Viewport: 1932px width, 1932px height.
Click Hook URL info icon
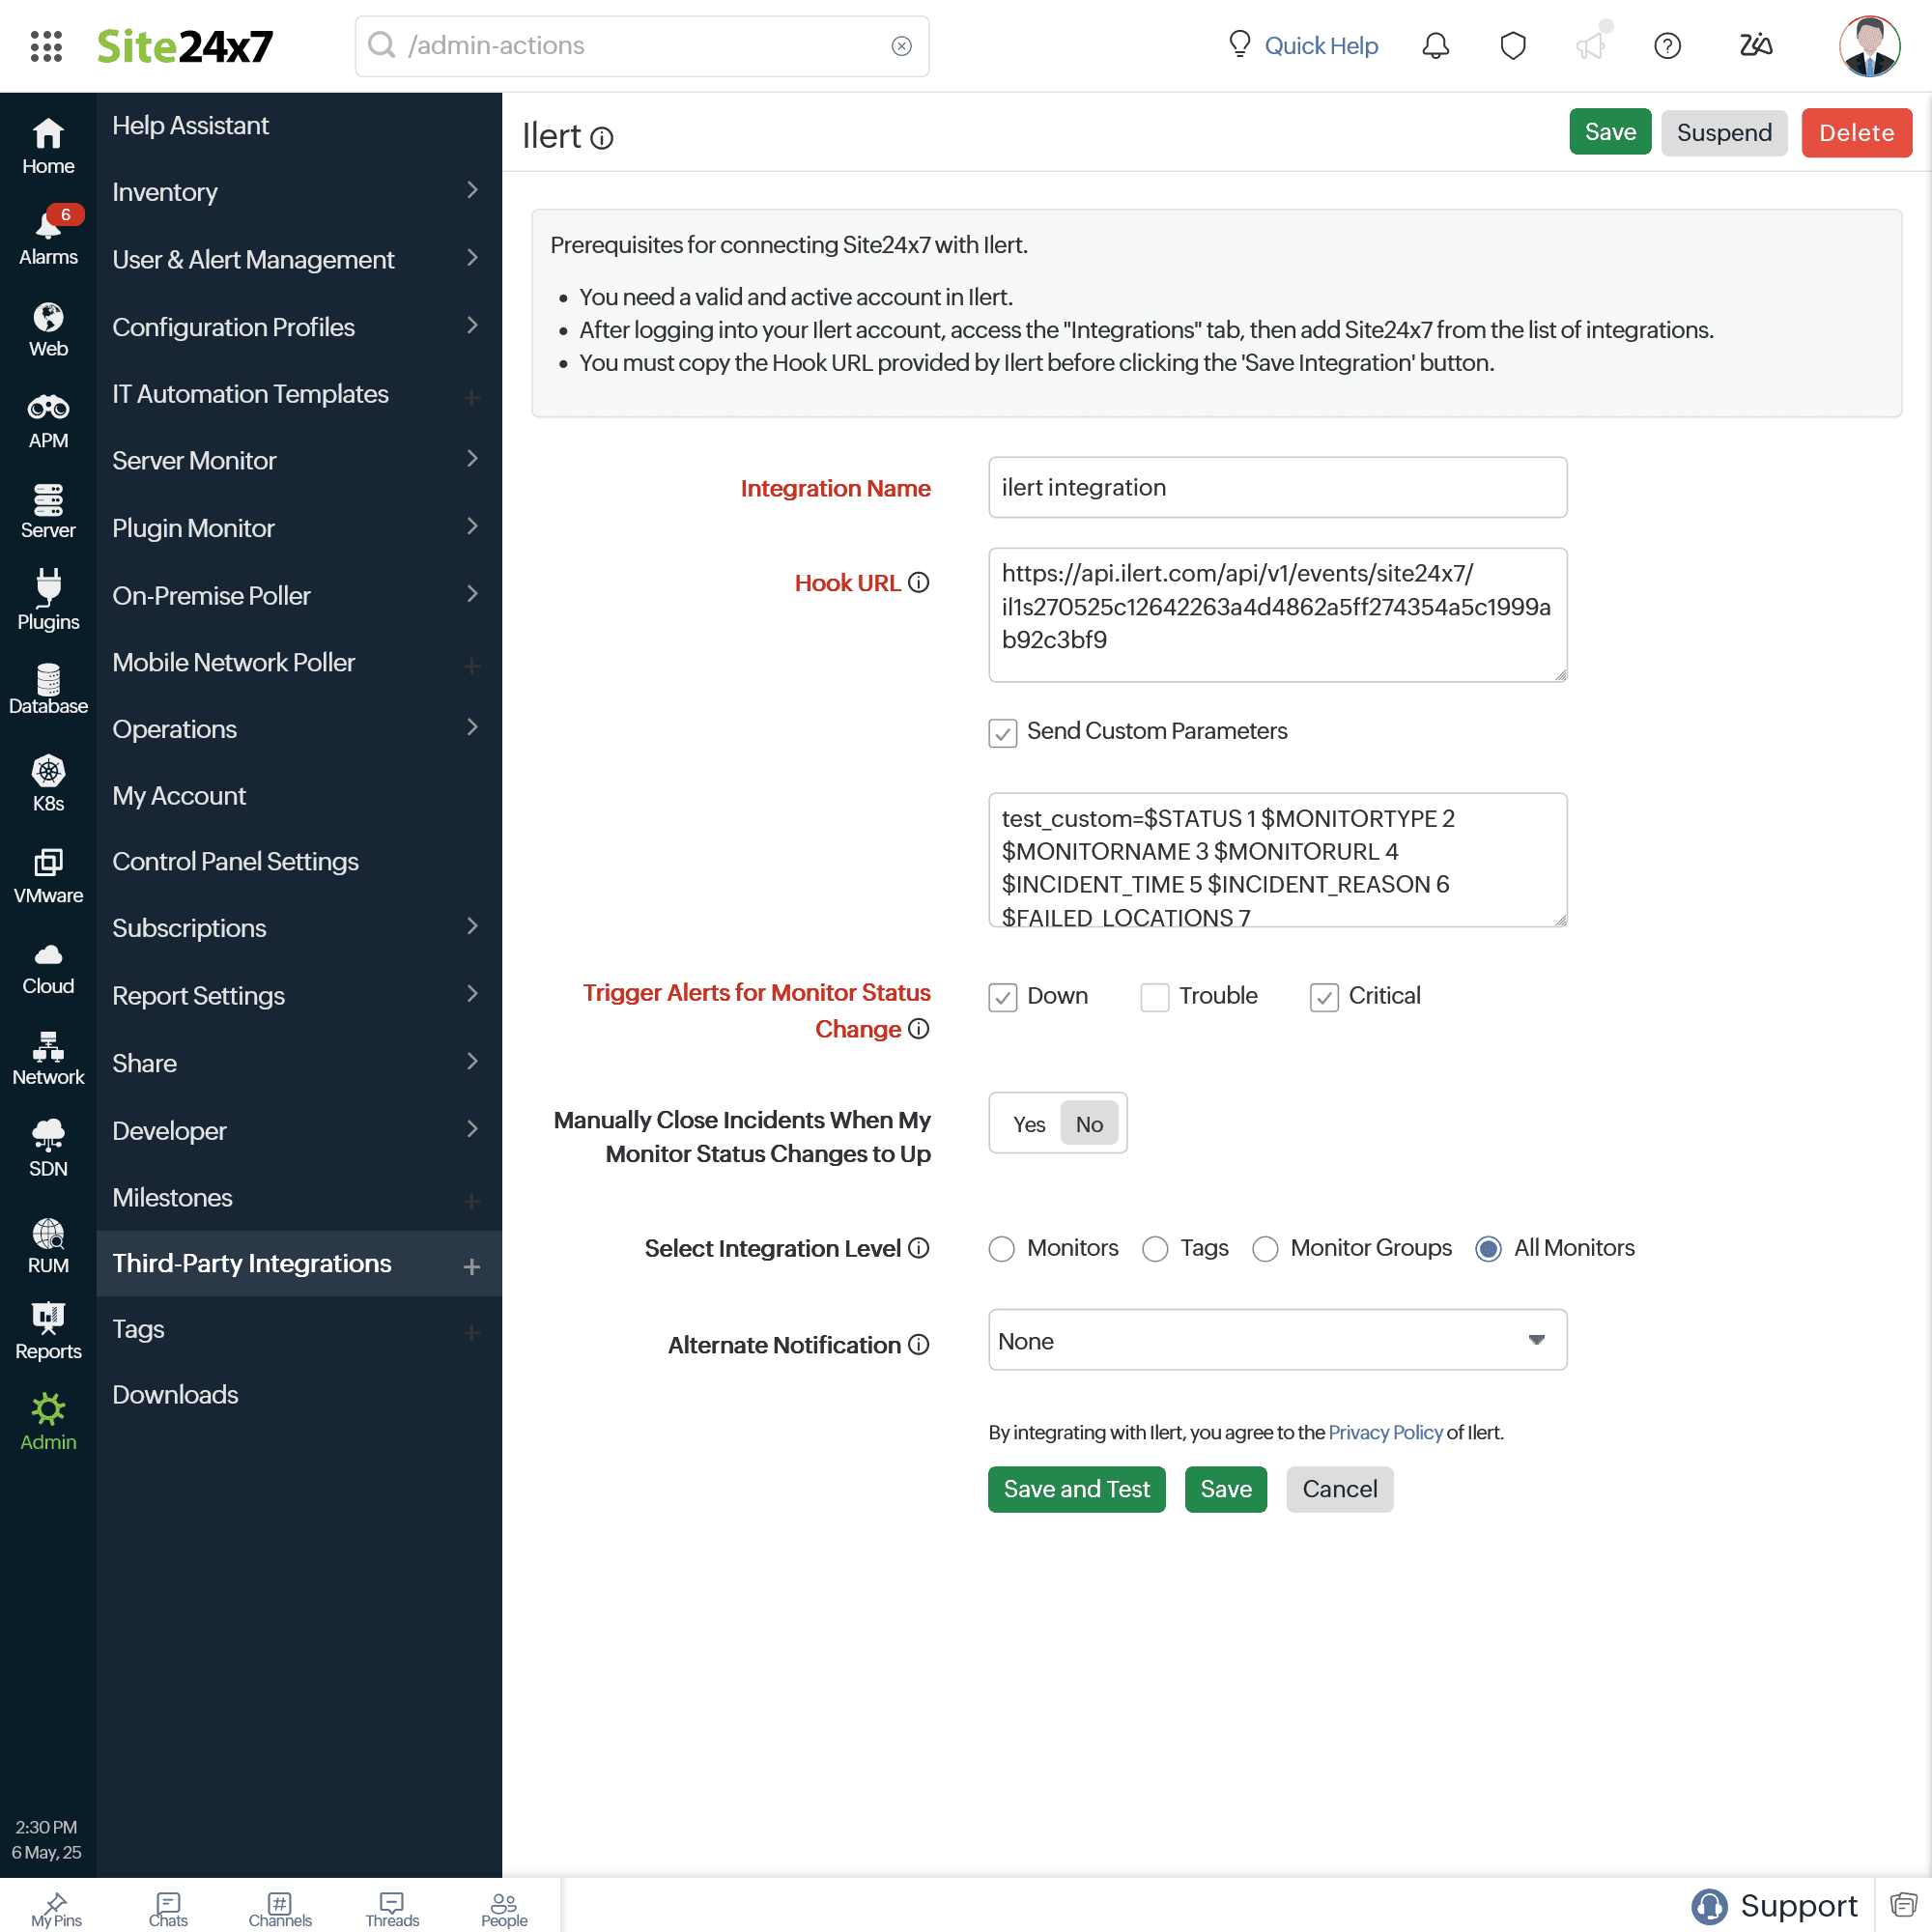tap(918, 582)
